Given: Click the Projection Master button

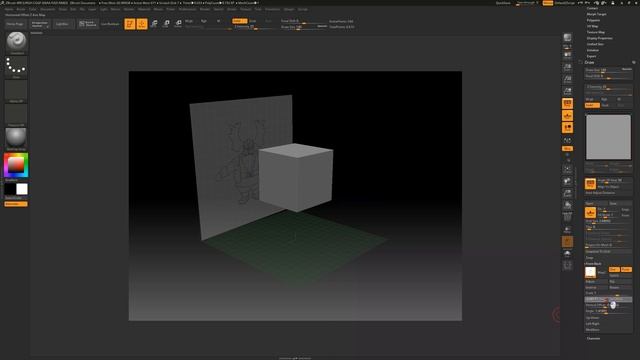Looking at the screenshot, I should [40, 24].
